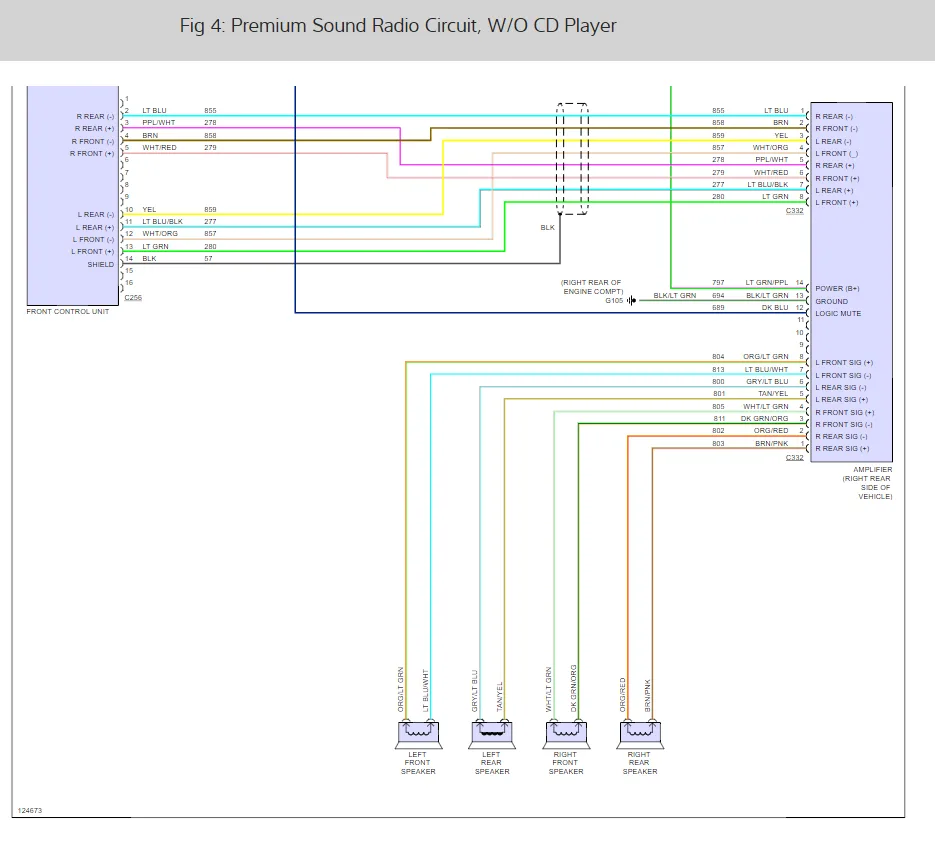Click the 'G105' ground label
This screenshot has width=935, height=844.
614,301
